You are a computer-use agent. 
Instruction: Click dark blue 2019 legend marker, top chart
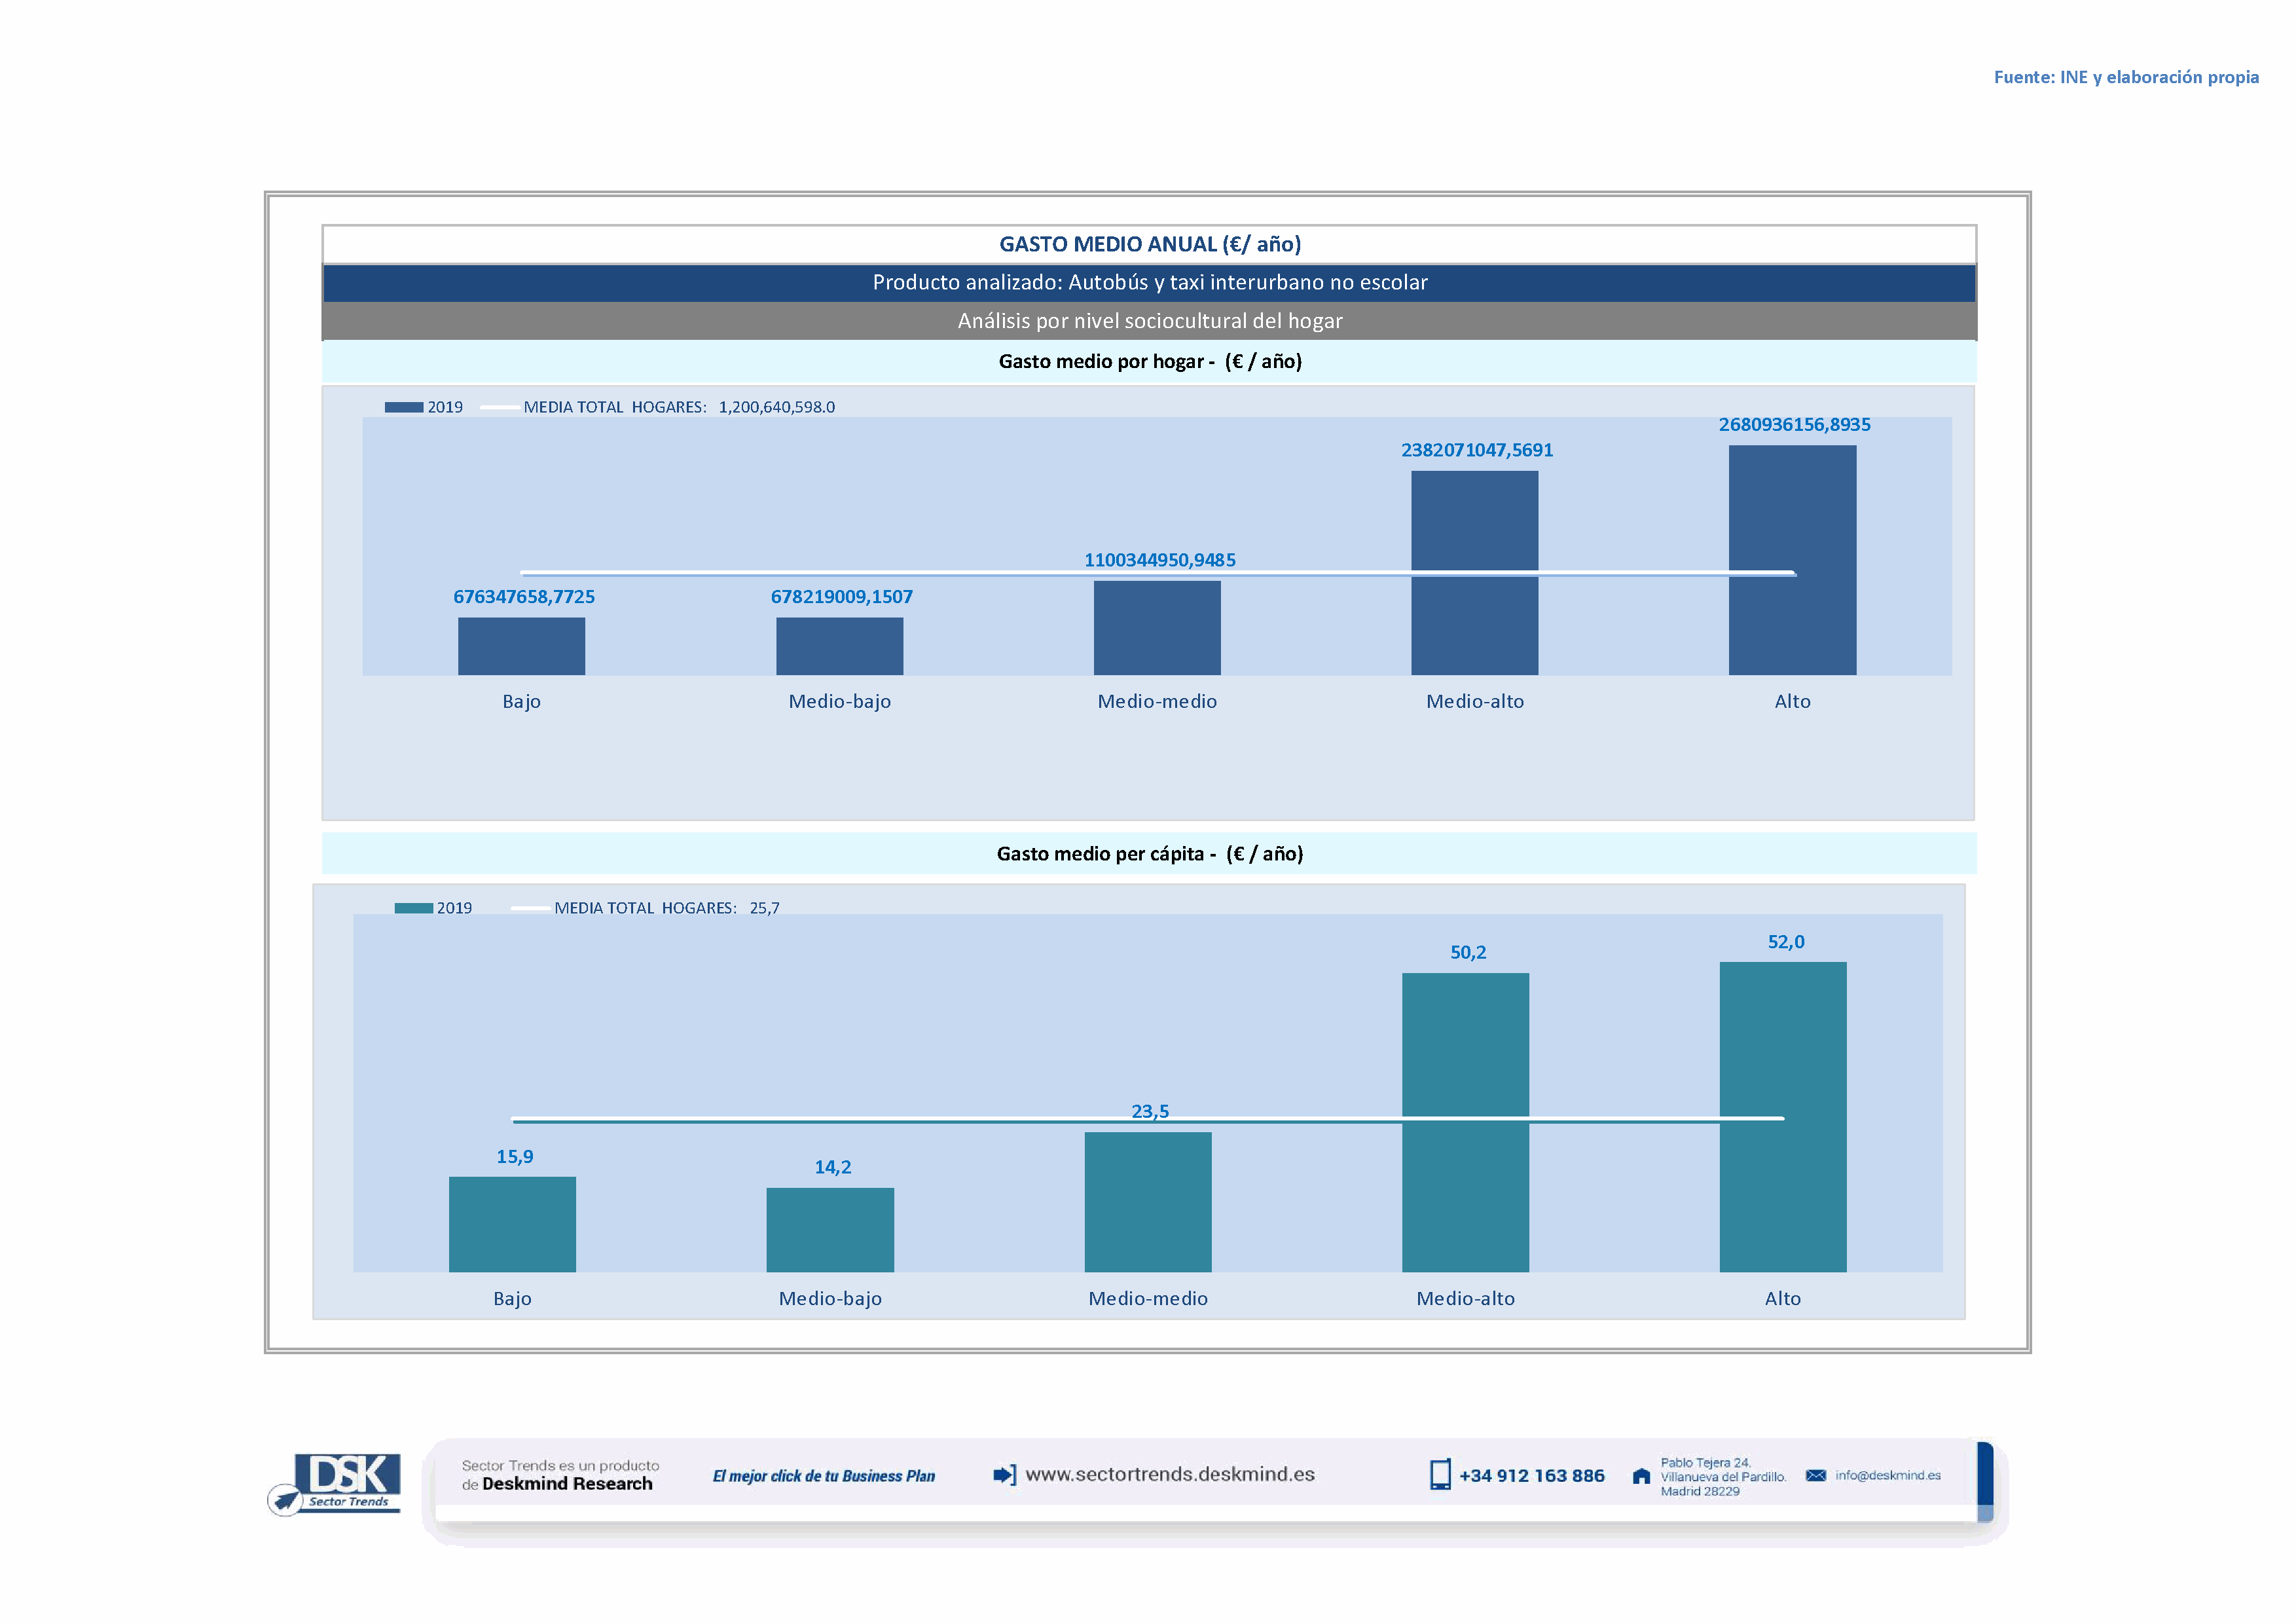click(x=404, y=407)
